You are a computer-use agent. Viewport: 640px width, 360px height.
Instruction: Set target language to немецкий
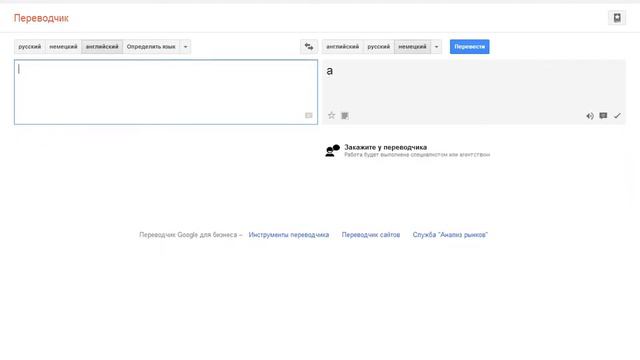[x=412, y=47]
